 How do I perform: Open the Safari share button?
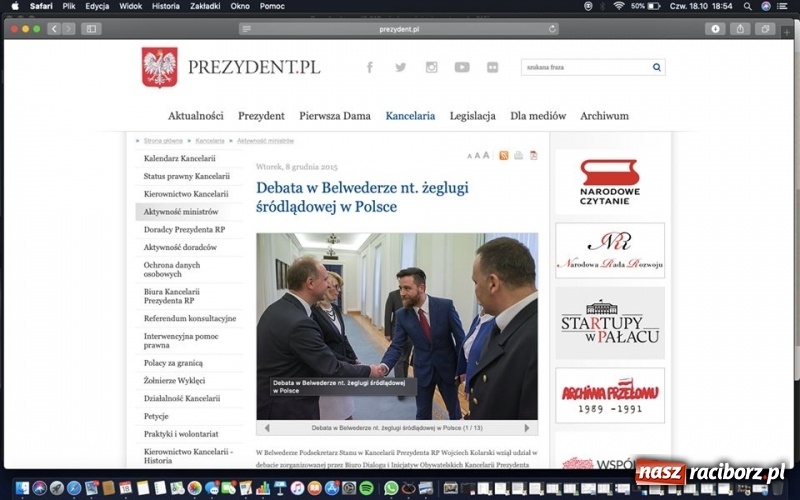pyautogui.click(x=740, y=29)
